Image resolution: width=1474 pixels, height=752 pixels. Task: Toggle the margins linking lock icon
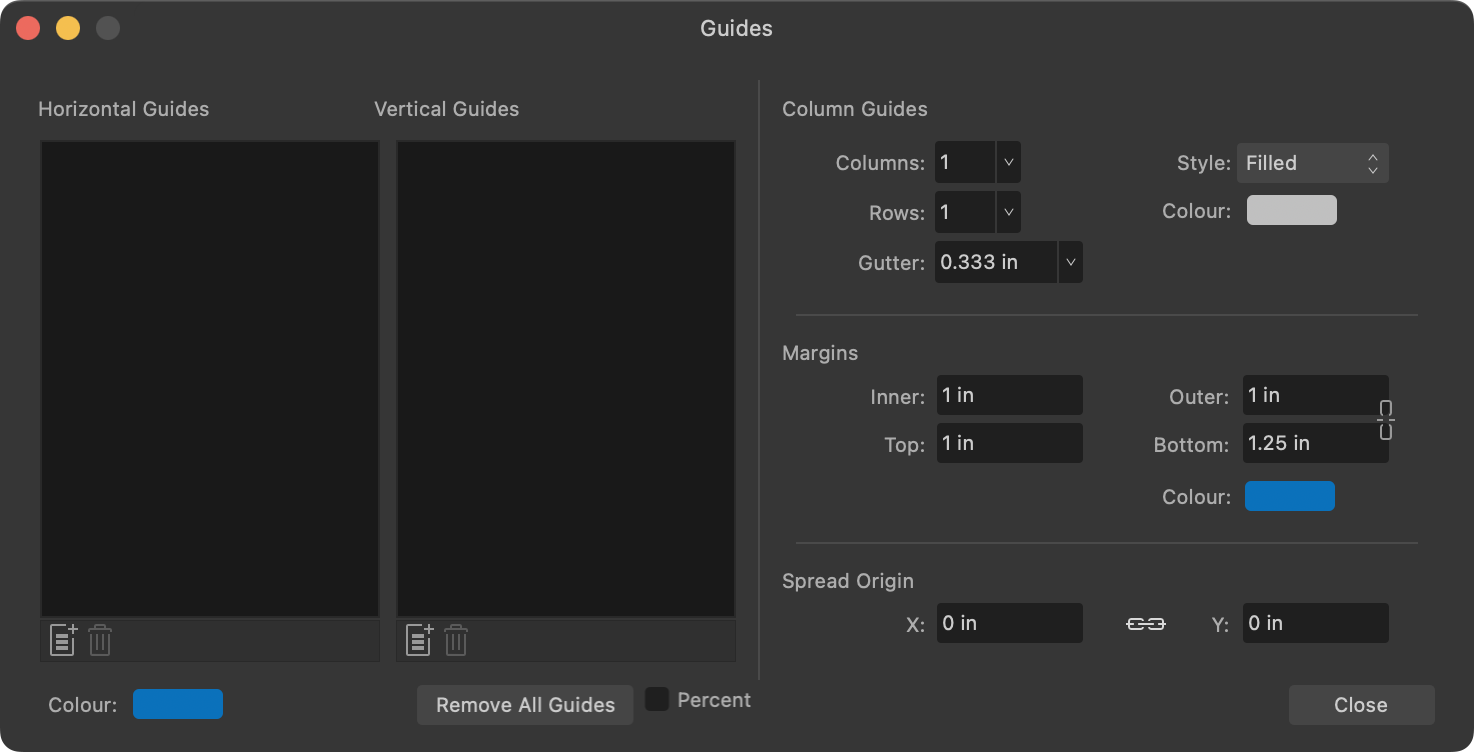coord(1386,419)
